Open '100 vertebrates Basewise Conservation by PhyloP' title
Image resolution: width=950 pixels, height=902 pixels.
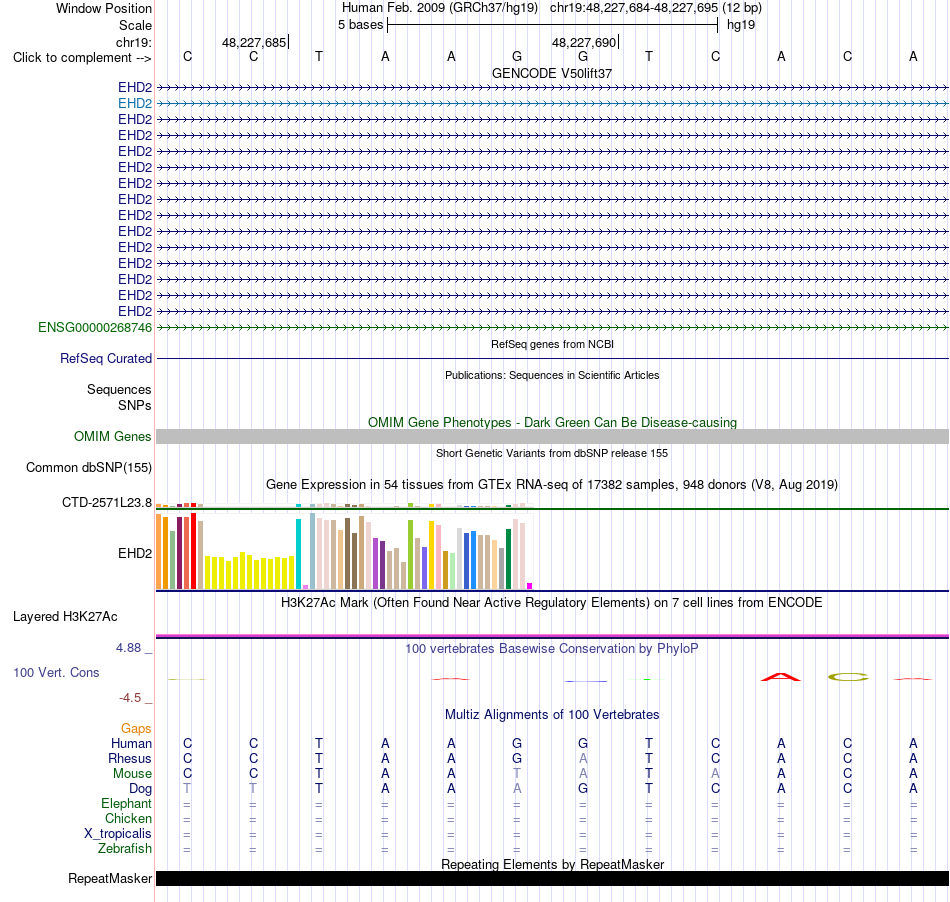(552, 649)
